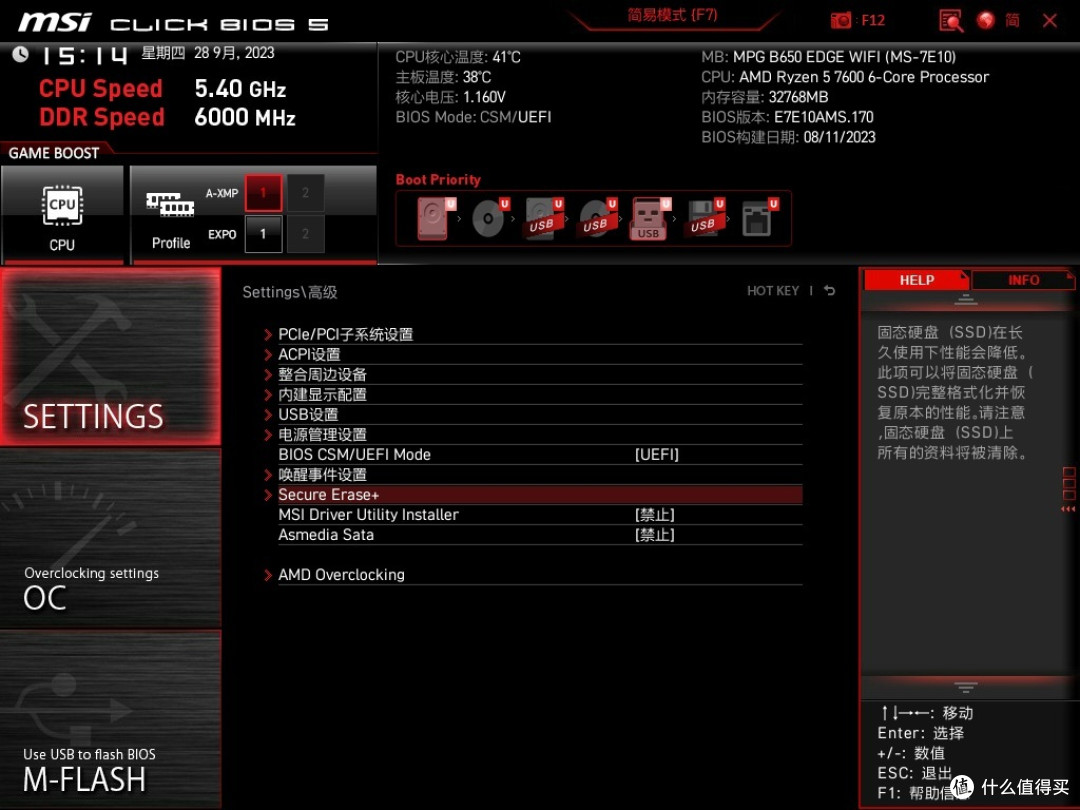Click the BIOS CSM/UEFI Mode label
1080x810 pixels.
click(354, 455)
